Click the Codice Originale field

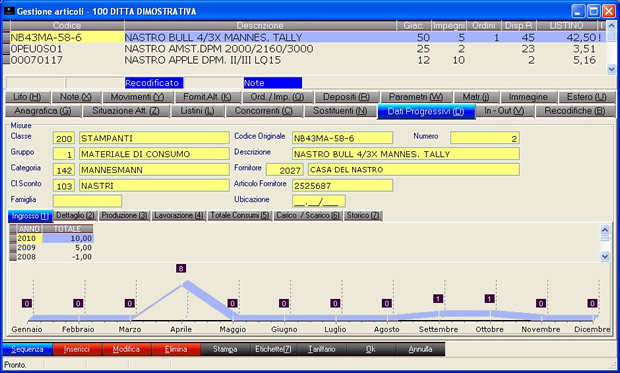(342, 138)
